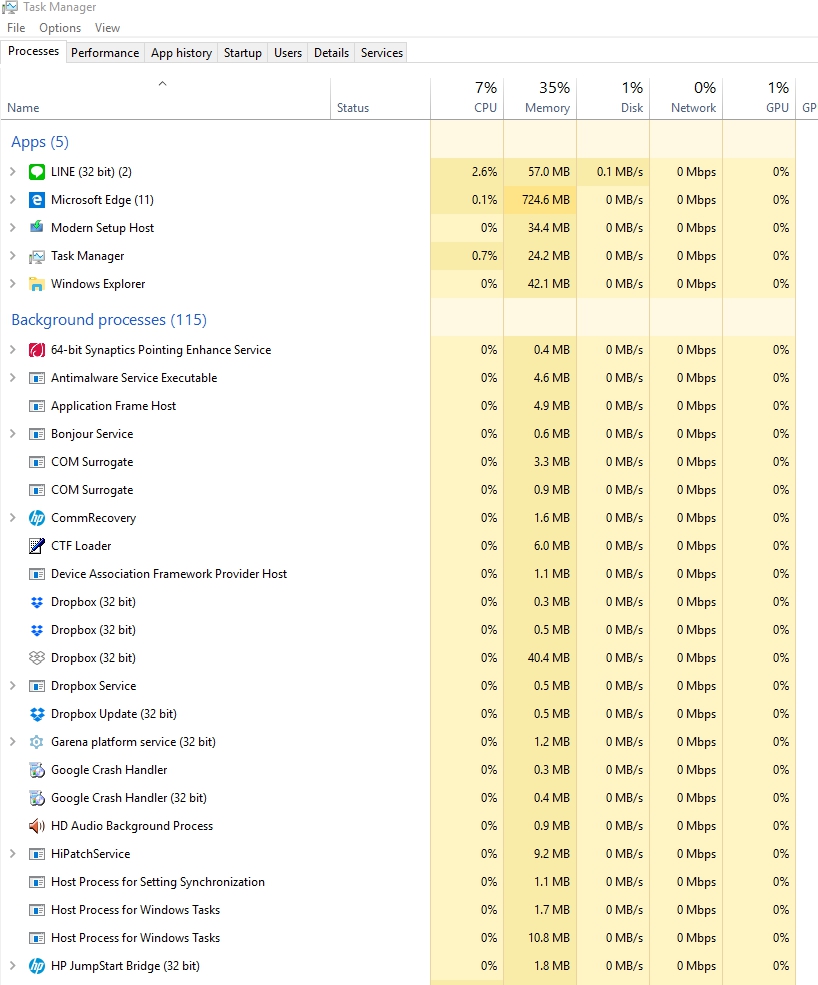Select the Background processes (115) heading

click(109, 320)
